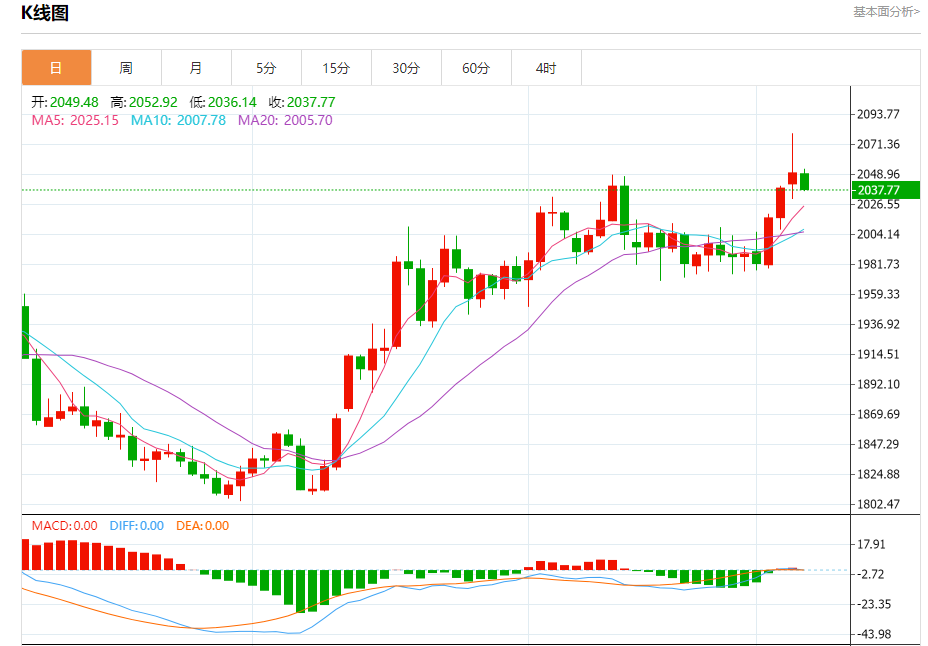928x646 pixels.
Task: Click the K线图 heading
Action: (45, 12)
